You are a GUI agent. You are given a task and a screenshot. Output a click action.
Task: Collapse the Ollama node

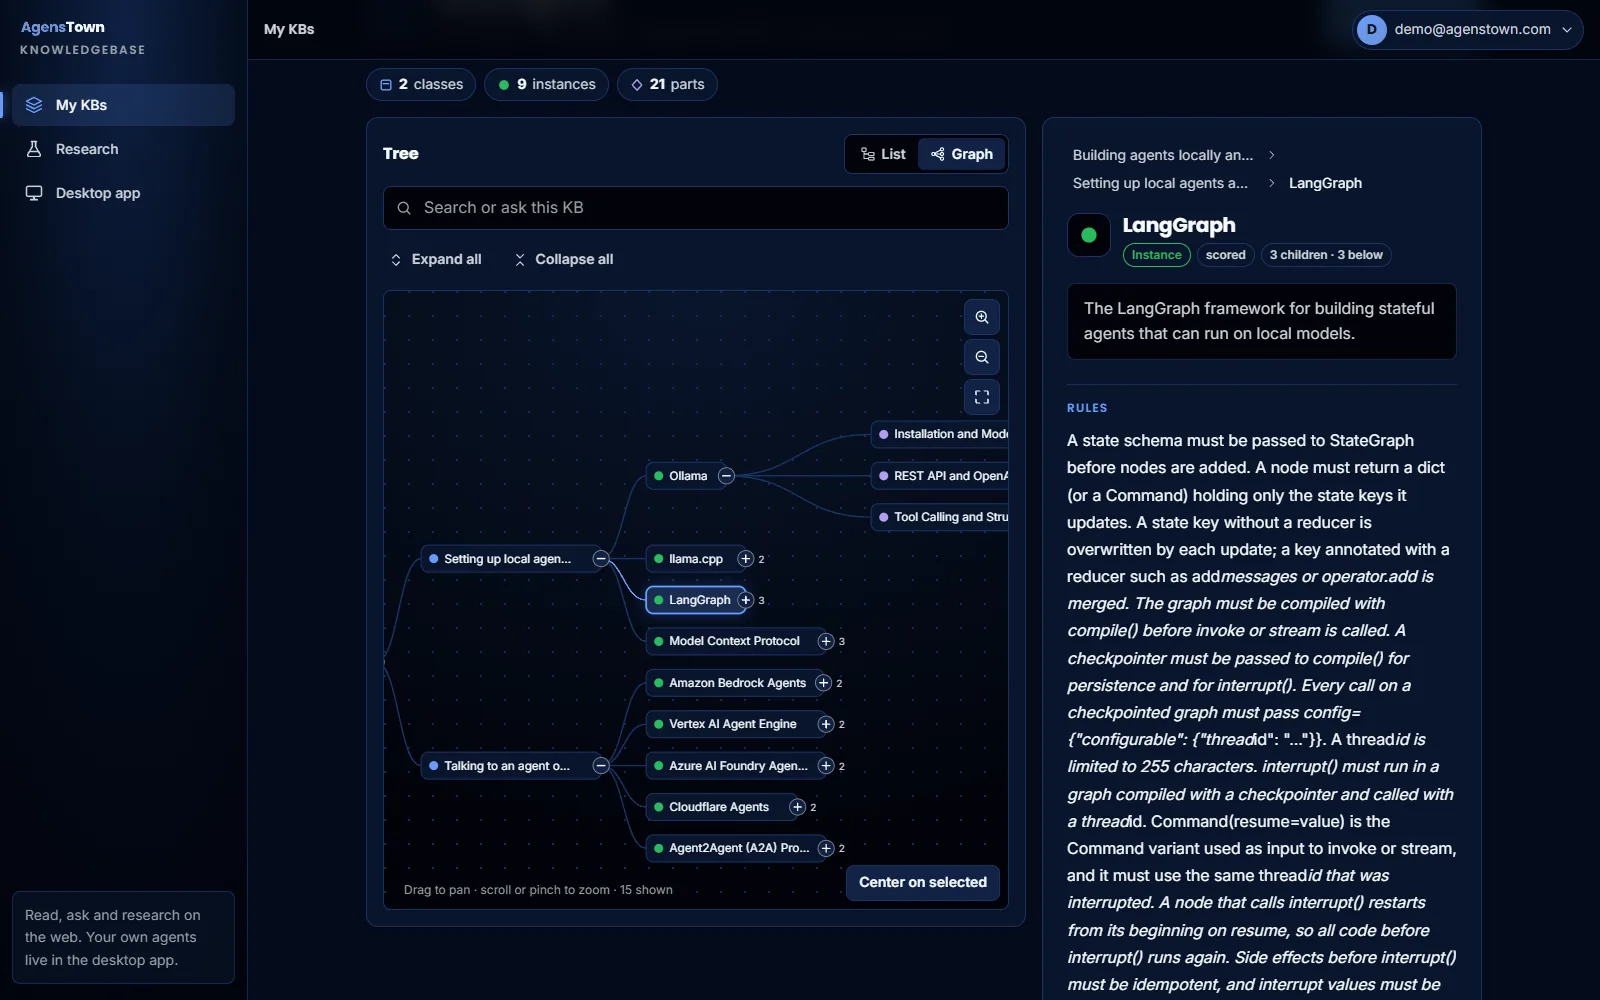pyautogui.click(x=727, y=476)
